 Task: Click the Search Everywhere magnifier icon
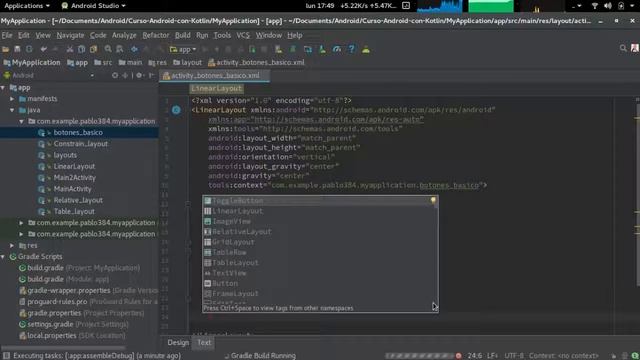pyautogui.click(x=623, y=48)
